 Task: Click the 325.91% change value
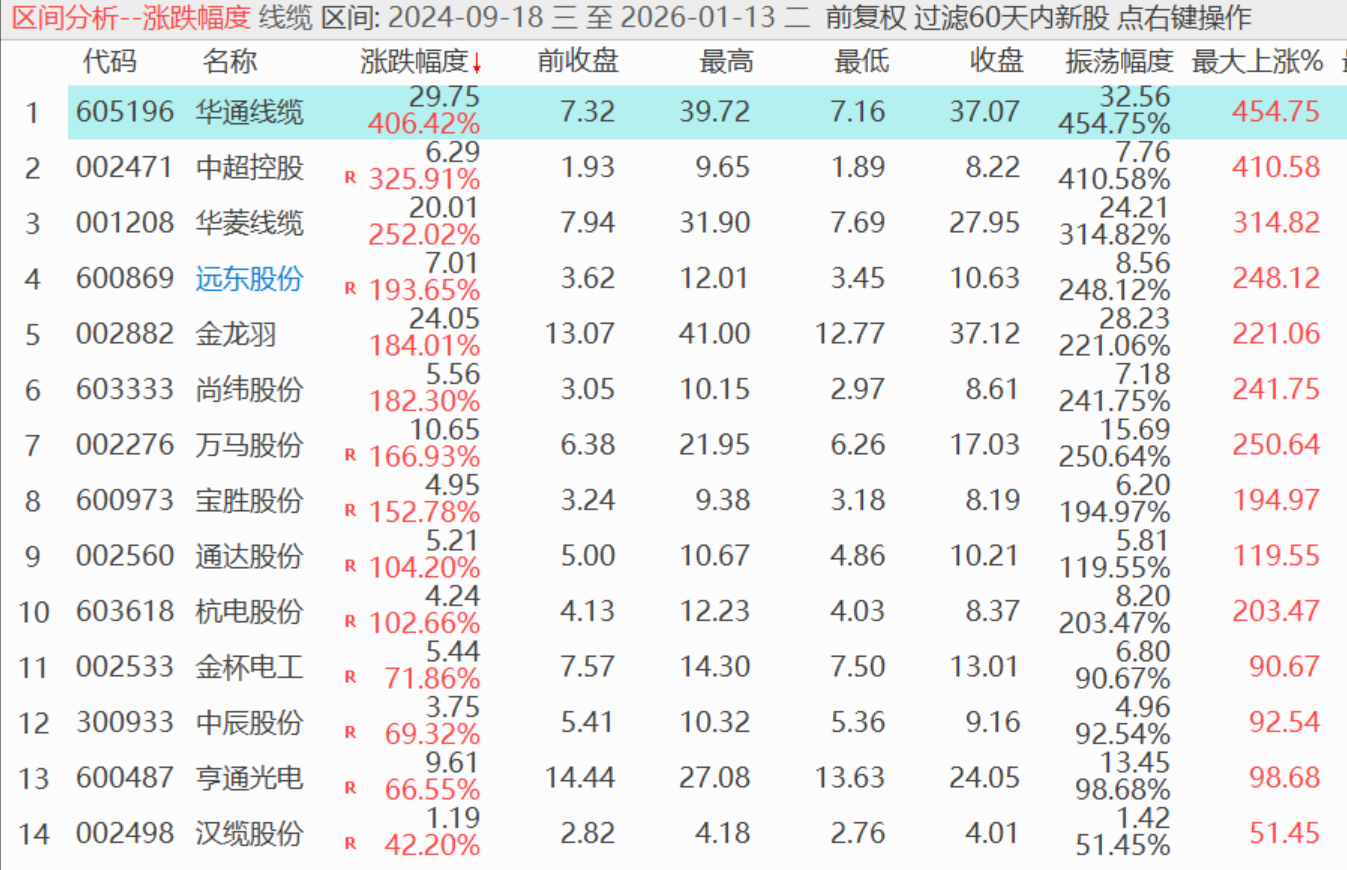[424, 180]
